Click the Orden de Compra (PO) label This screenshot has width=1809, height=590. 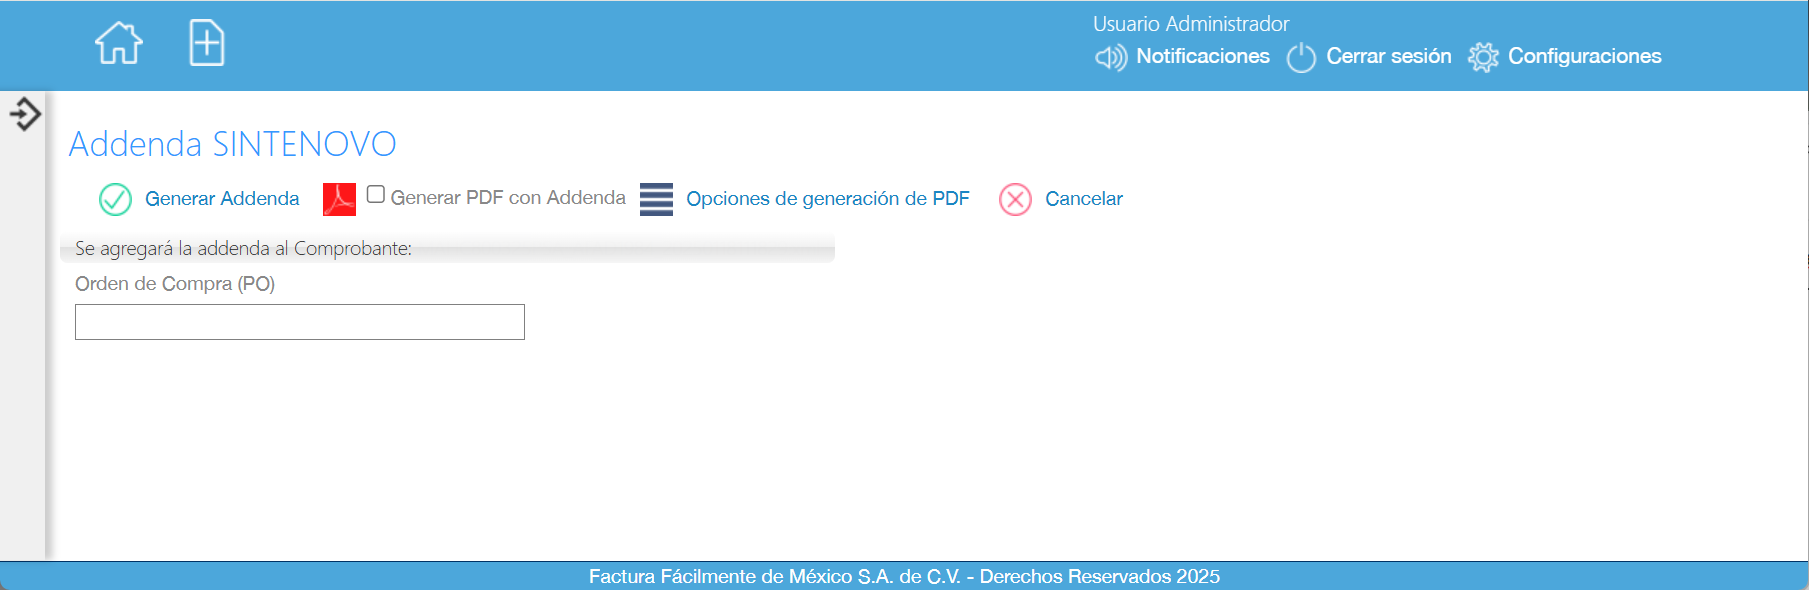coord(175,284)
